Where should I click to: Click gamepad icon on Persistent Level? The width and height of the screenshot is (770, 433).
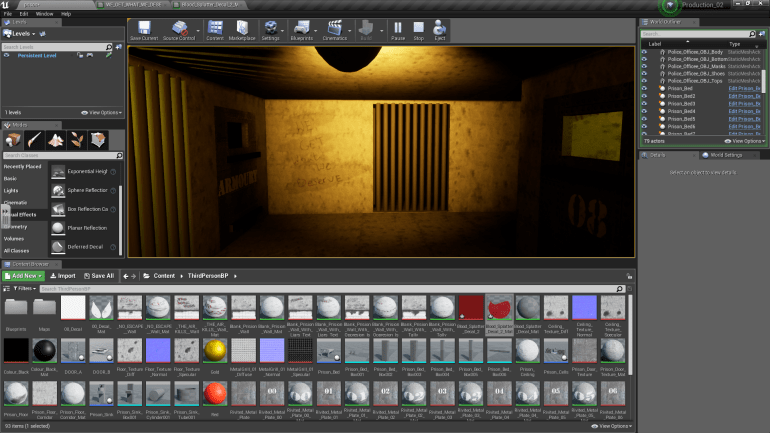(90, 55)
